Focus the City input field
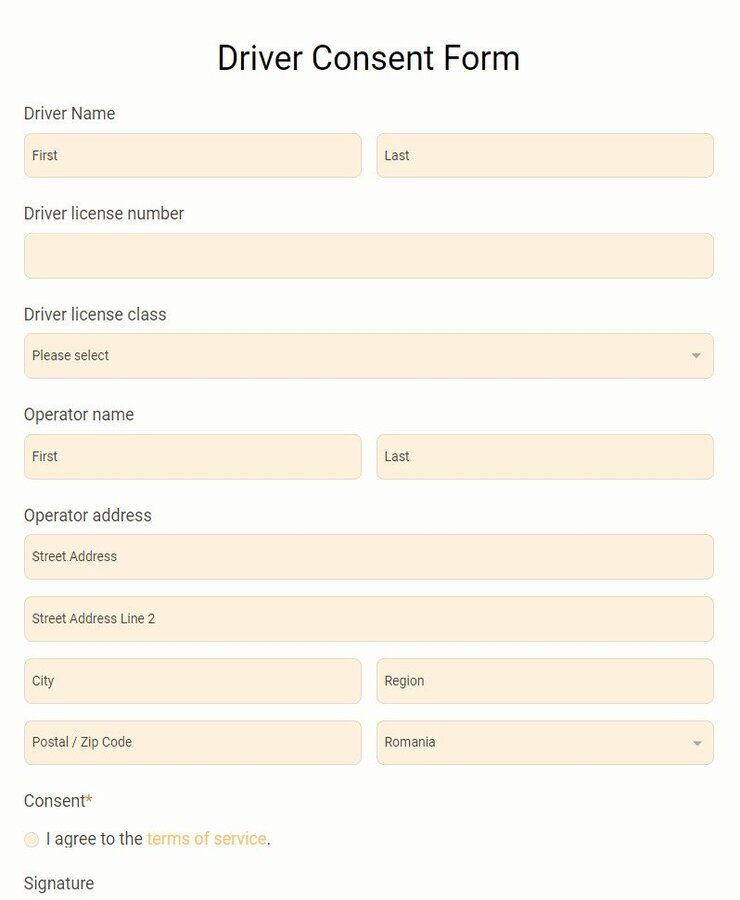The image size is (740, 900). click(192, 681)
